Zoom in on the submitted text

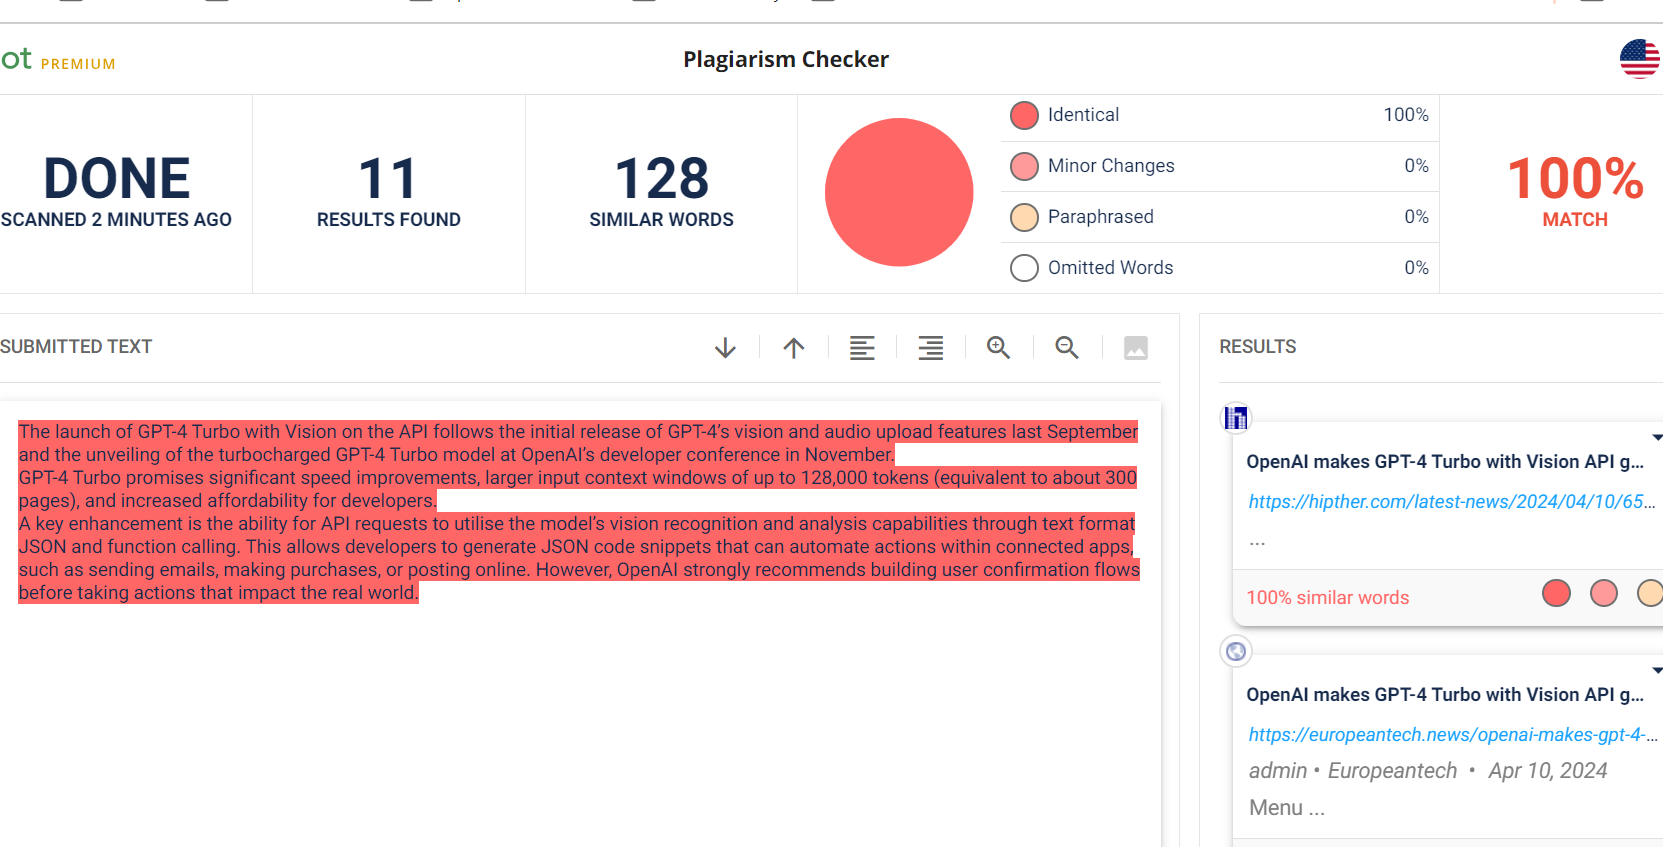pyautogui.click(x=998, y=347)
